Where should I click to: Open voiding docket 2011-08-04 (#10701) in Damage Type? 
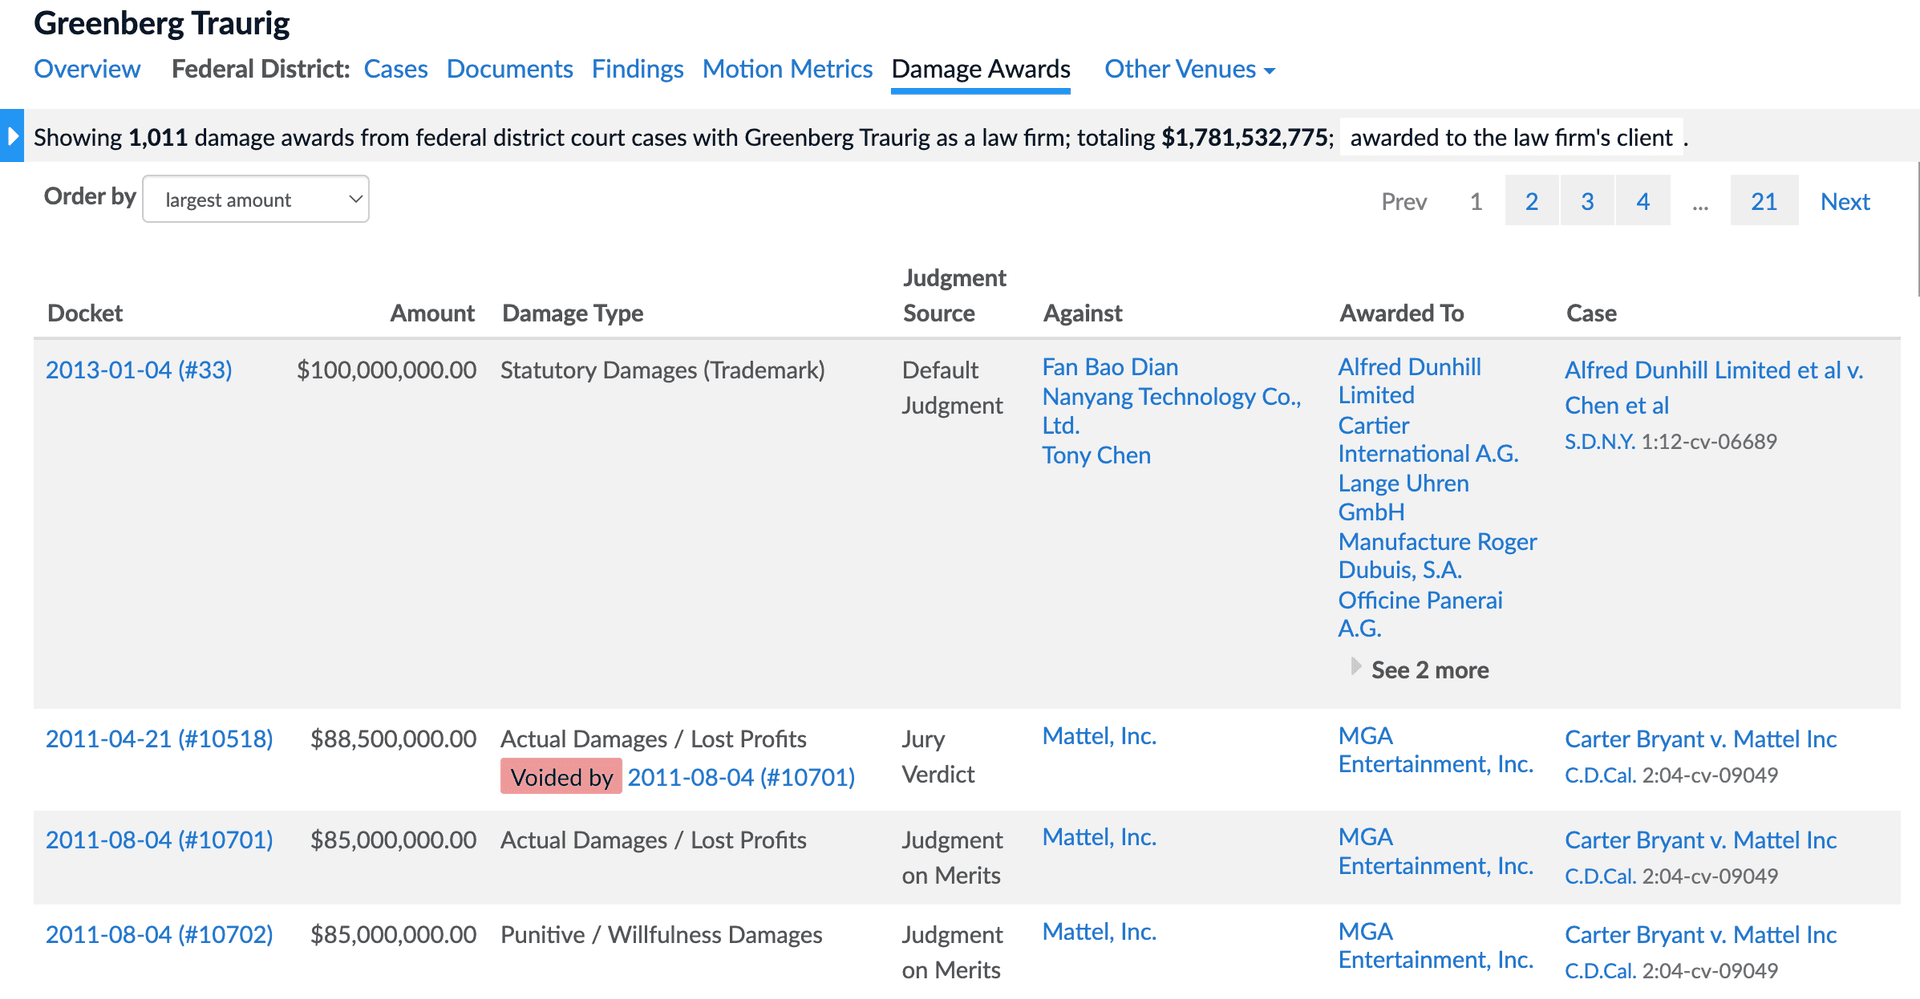click(741, 777)
